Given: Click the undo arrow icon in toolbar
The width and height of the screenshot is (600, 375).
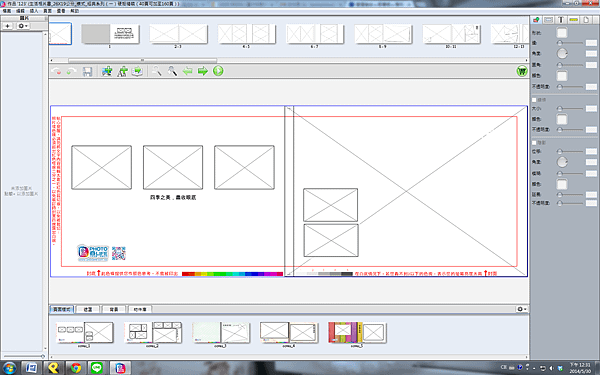Looking at the screenshot, I should (56, 71).
